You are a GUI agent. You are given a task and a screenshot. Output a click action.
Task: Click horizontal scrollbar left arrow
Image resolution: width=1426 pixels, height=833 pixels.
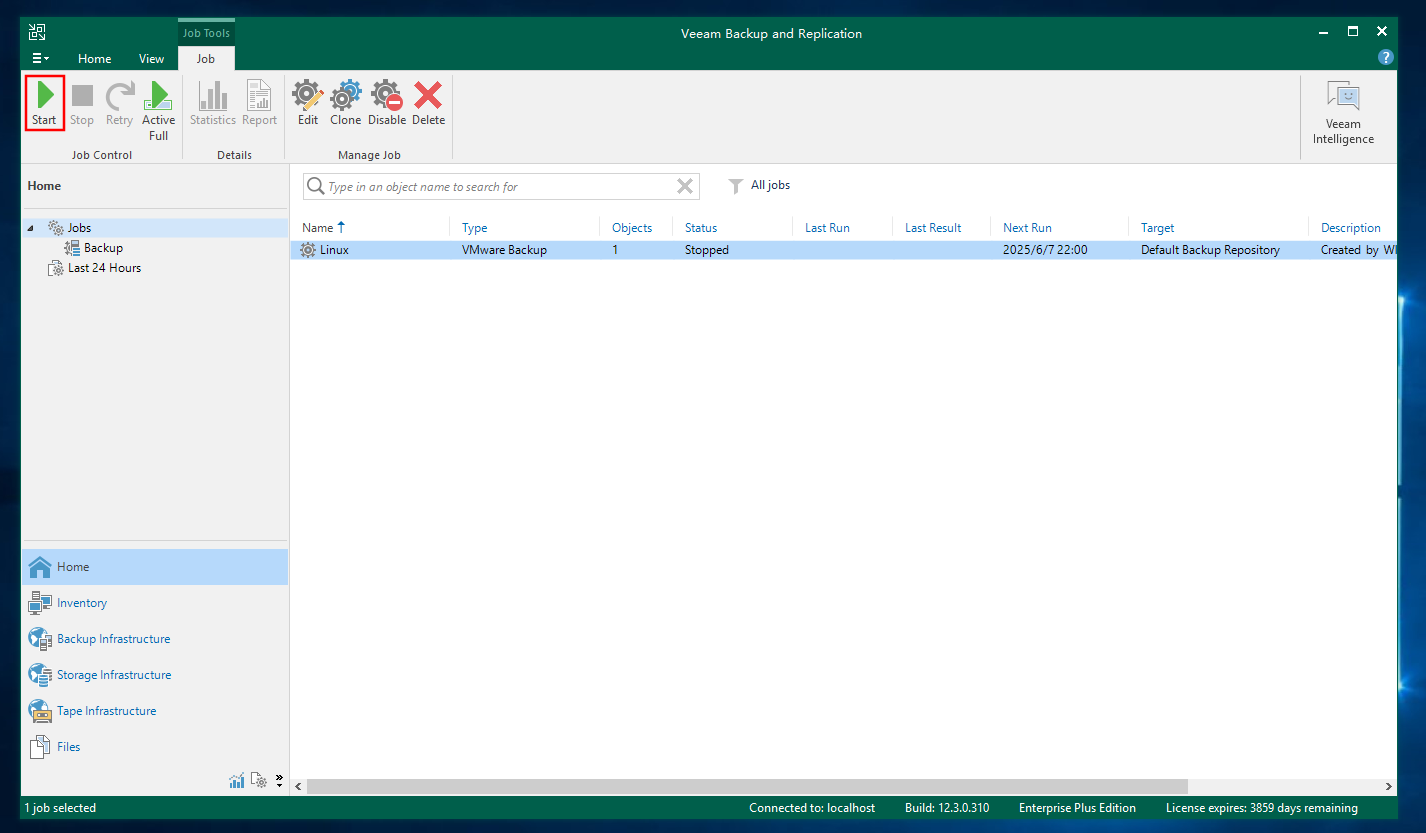pos(298,787)
